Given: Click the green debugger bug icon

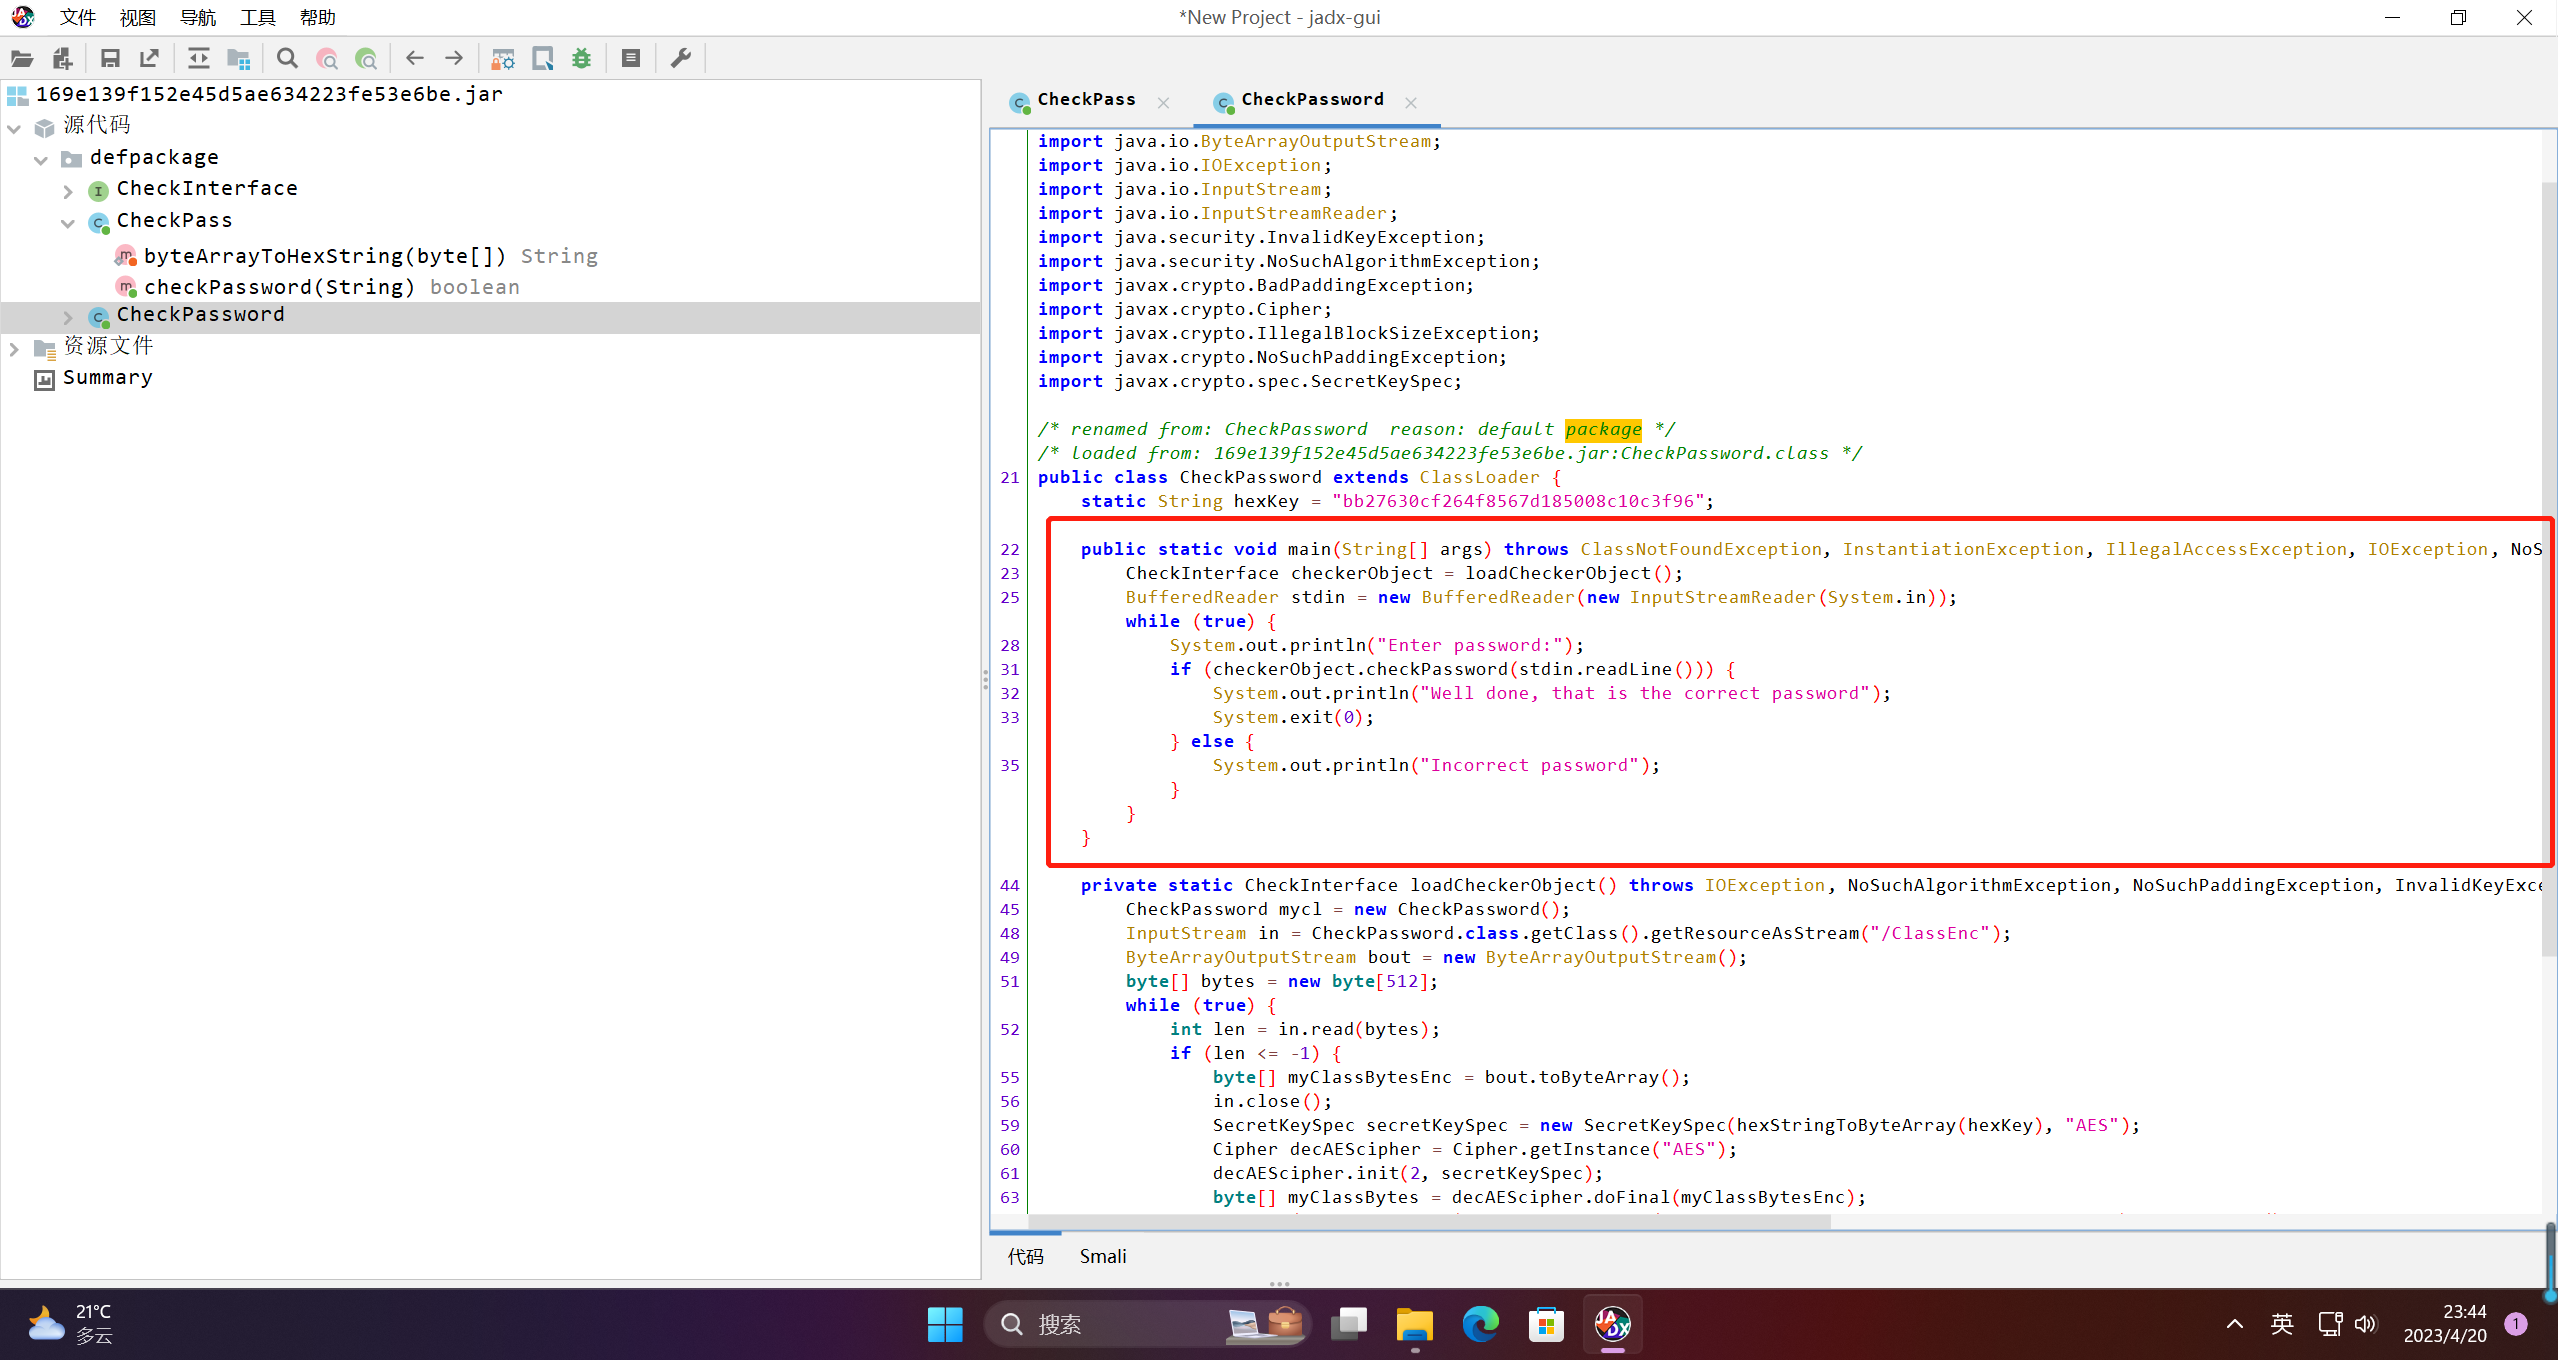Looking at the screenshot, I should pos(581,58).
